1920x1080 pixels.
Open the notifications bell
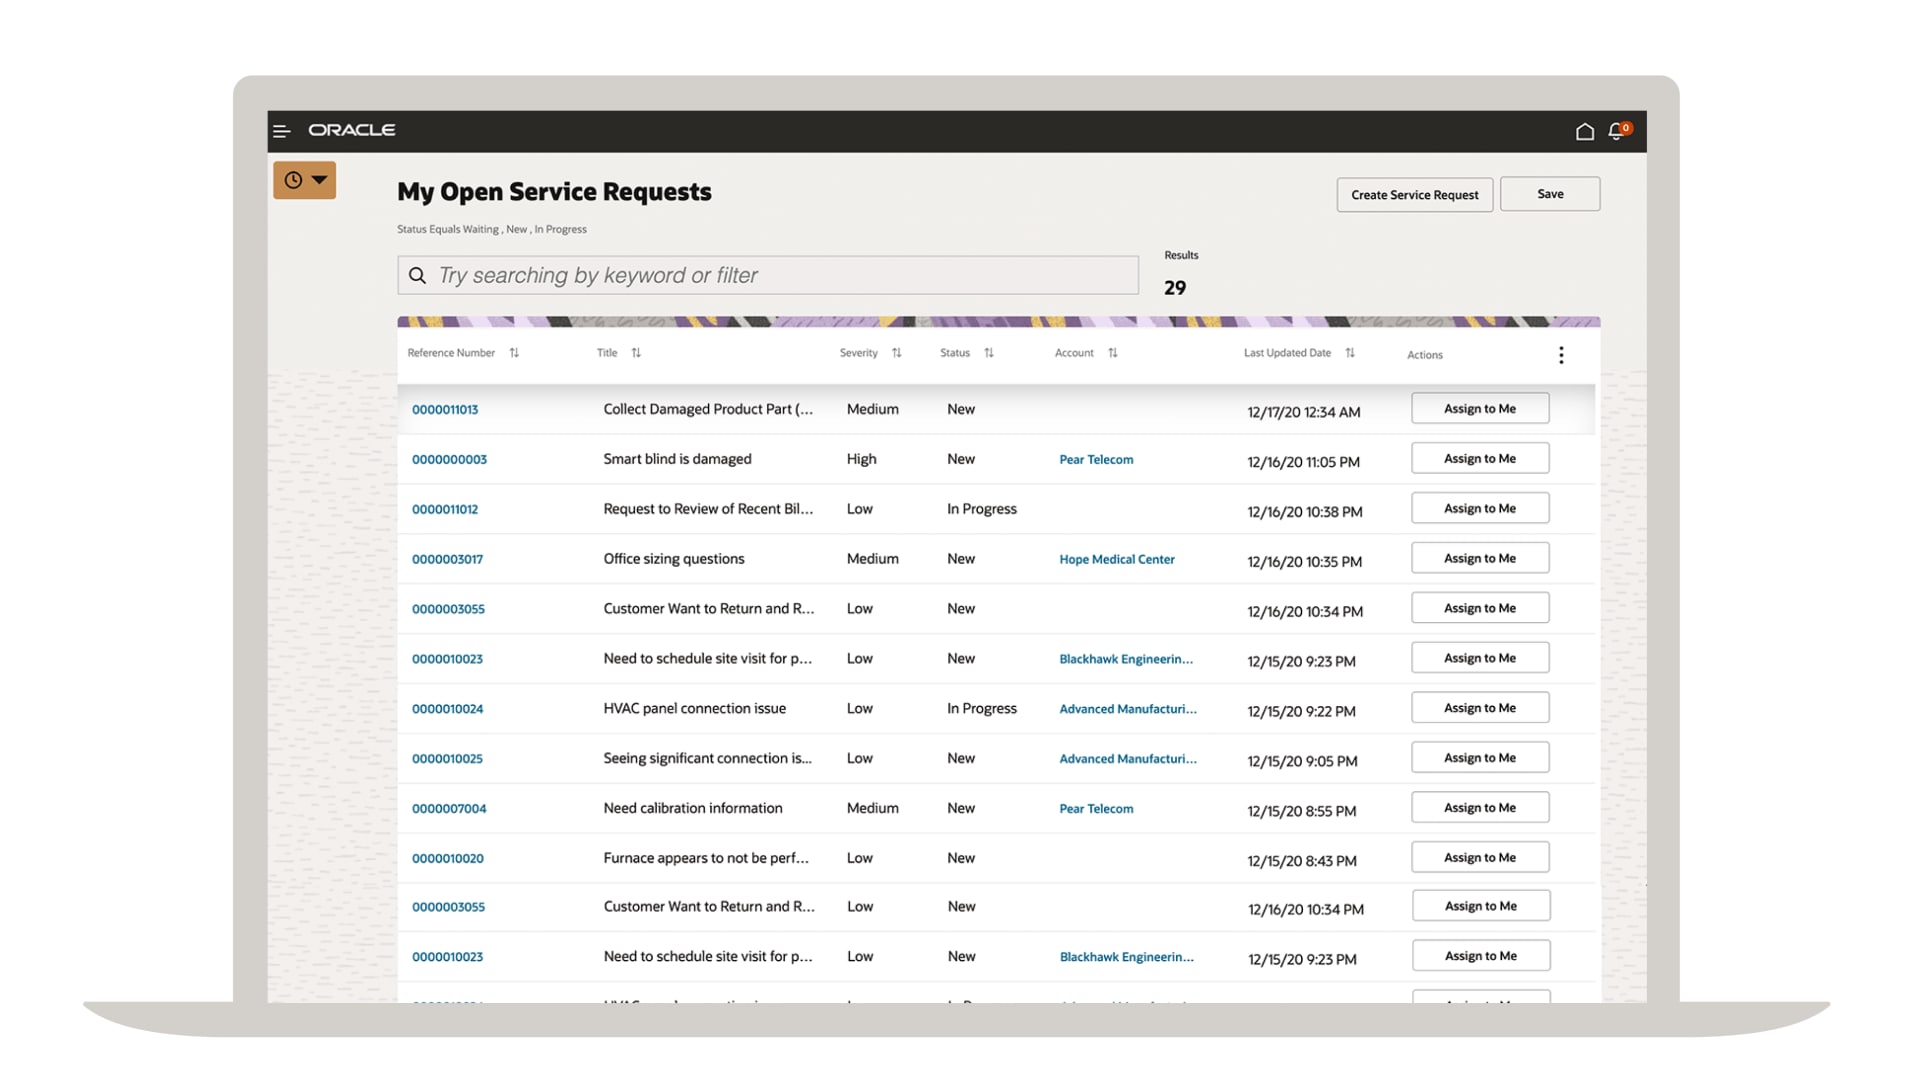click(1616, 131)
